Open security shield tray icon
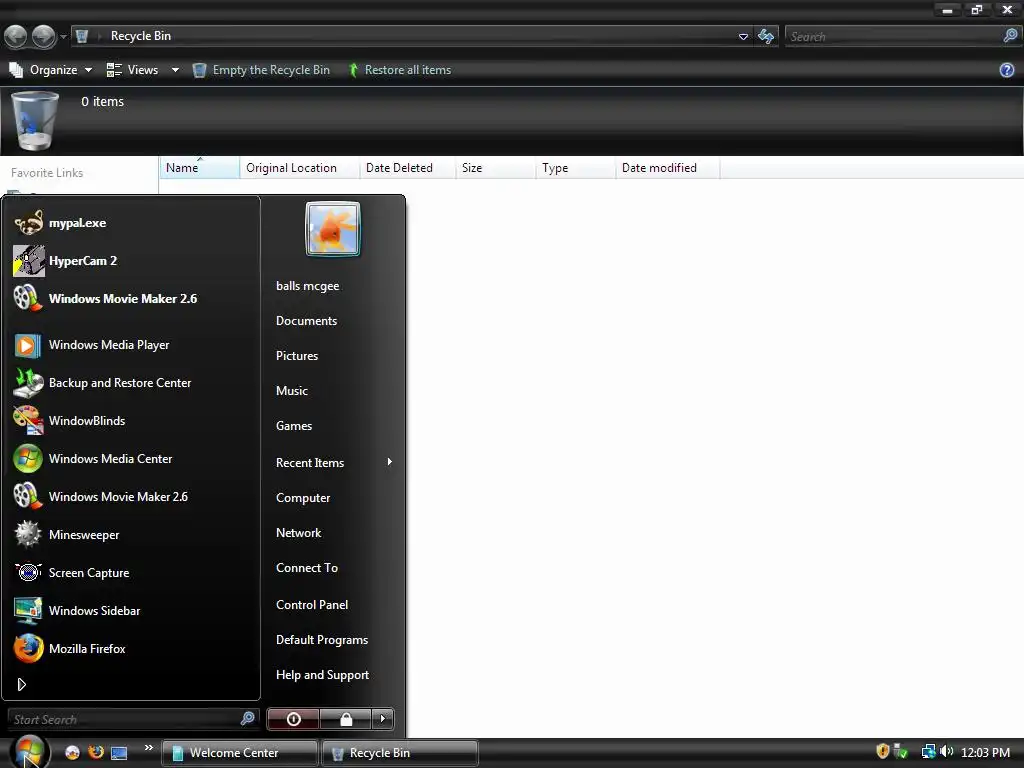Screen dimensions: 1024x768 883,751
